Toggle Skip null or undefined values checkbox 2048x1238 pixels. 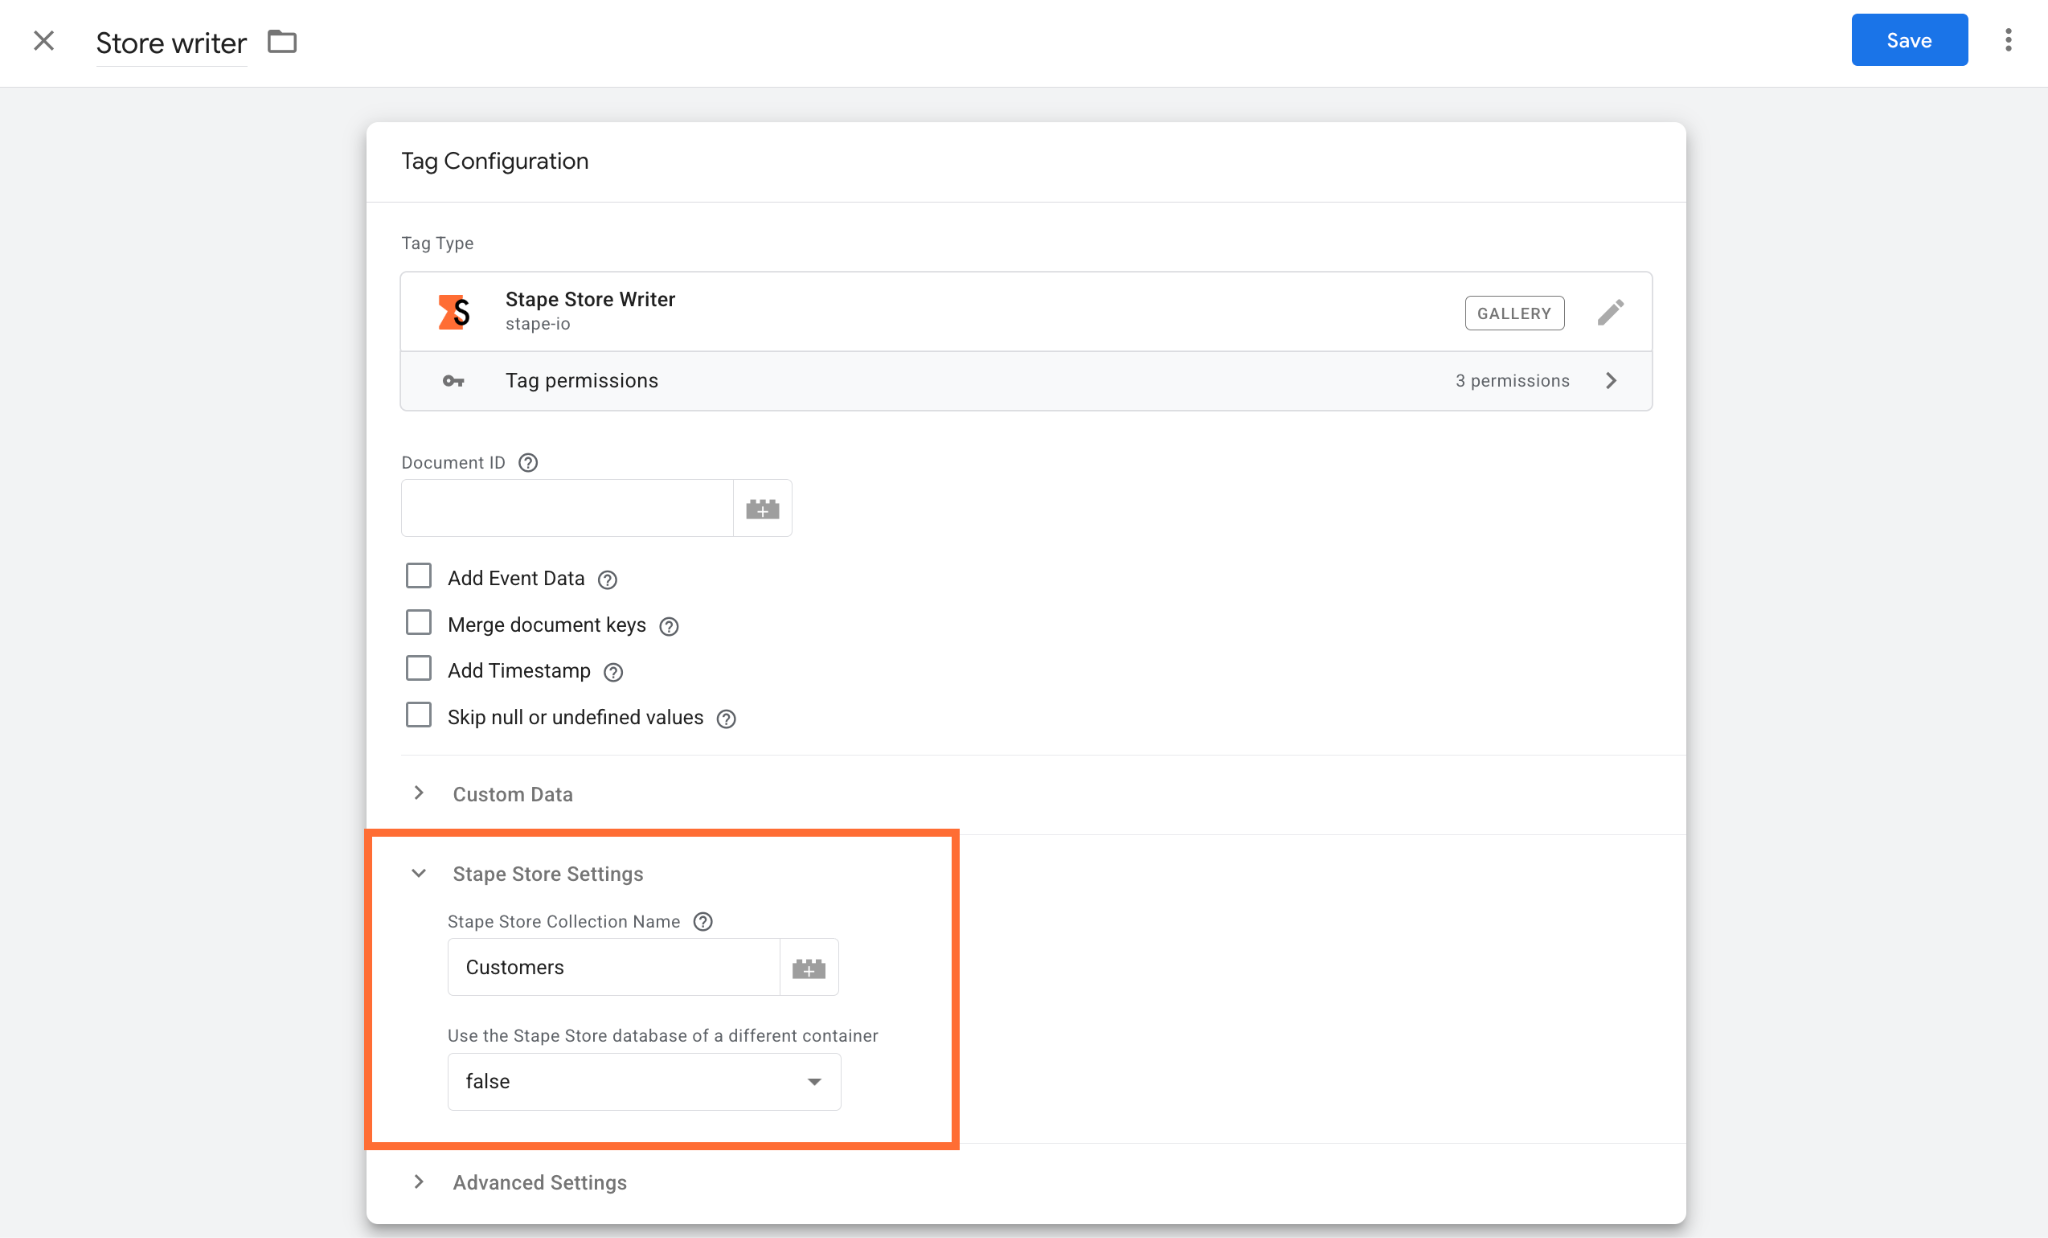(x=419, y=715)
